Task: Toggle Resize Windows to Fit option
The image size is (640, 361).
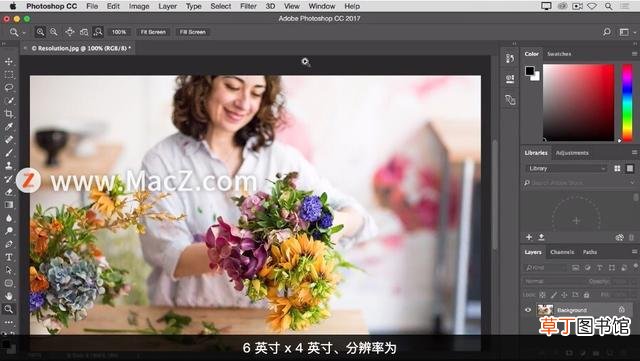Action: 70,32
